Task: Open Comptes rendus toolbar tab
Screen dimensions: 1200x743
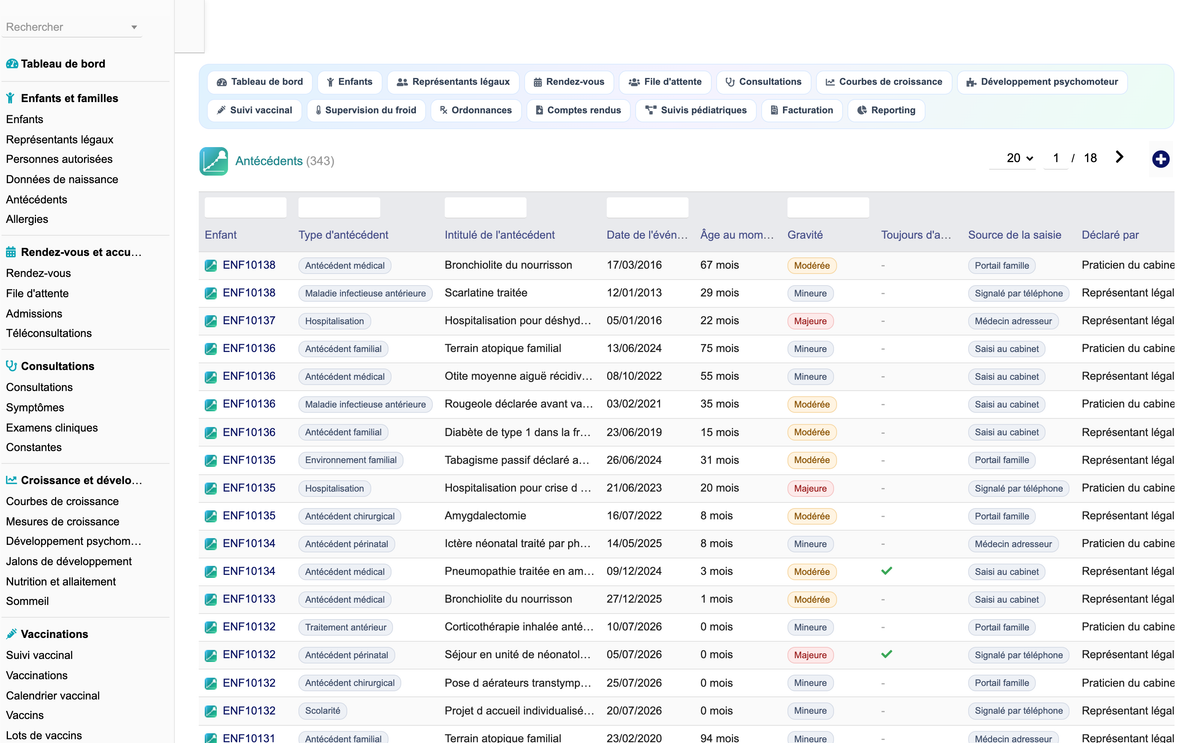Action: (579, 110)
